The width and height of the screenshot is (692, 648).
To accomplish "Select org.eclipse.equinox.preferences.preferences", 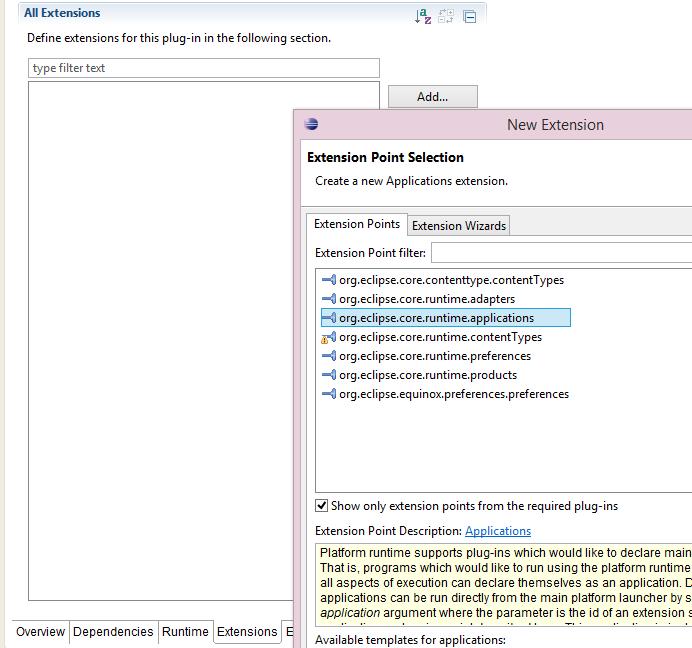I will tap(454, 394).
